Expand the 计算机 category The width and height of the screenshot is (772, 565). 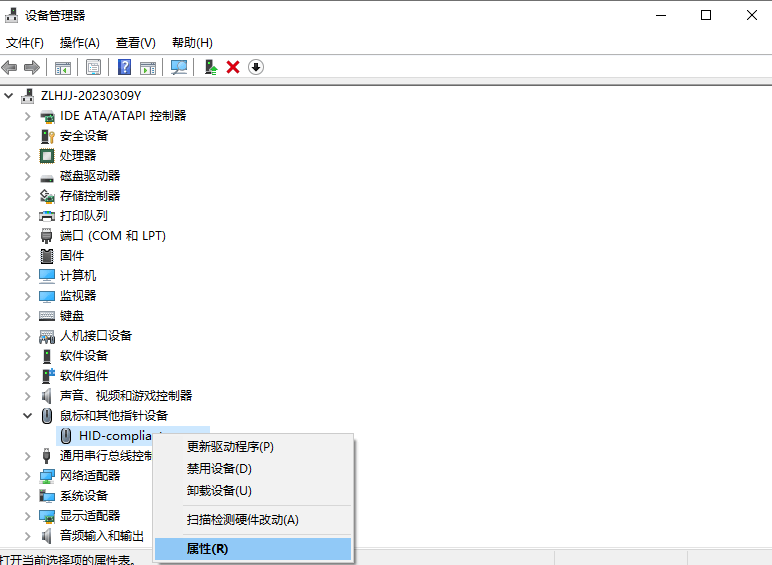[x=28, y=276]
